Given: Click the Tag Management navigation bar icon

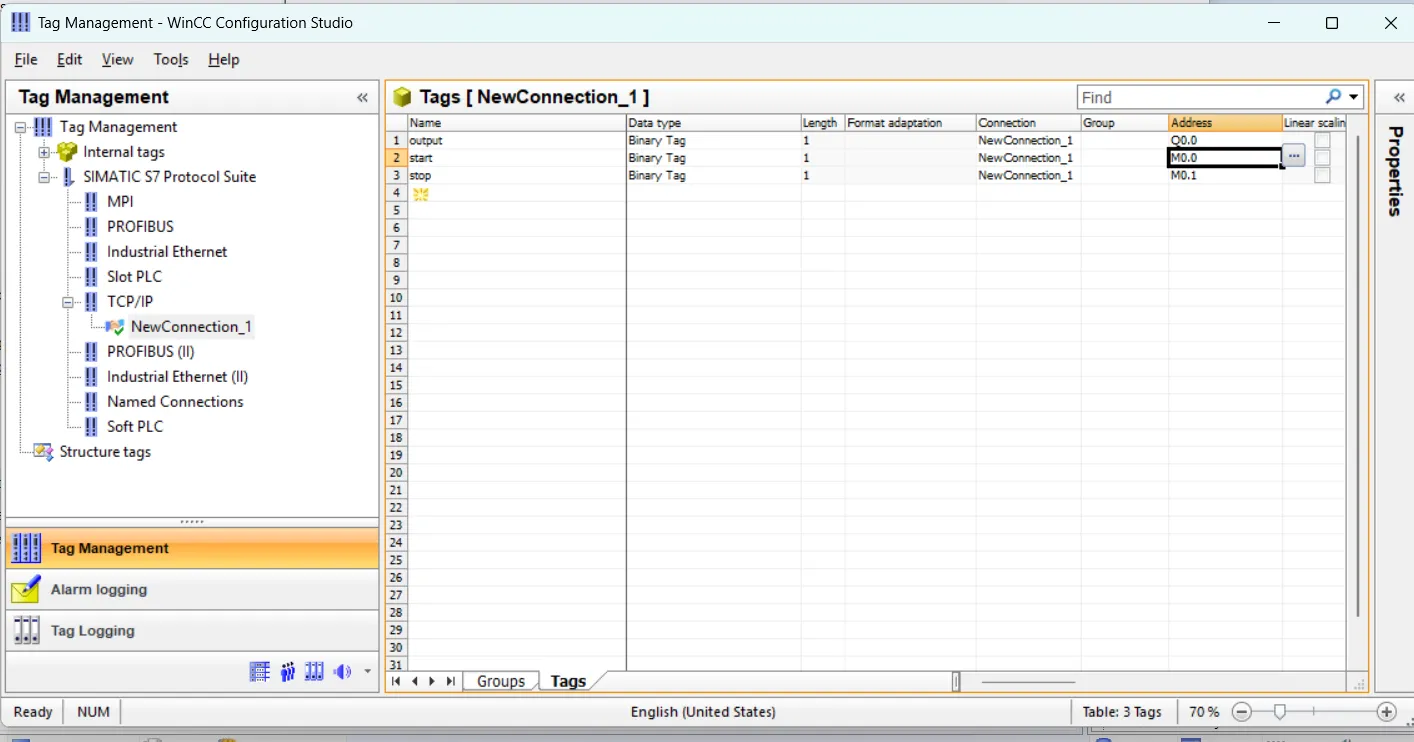Looking at the screenshot, I should tap(27, 548).
